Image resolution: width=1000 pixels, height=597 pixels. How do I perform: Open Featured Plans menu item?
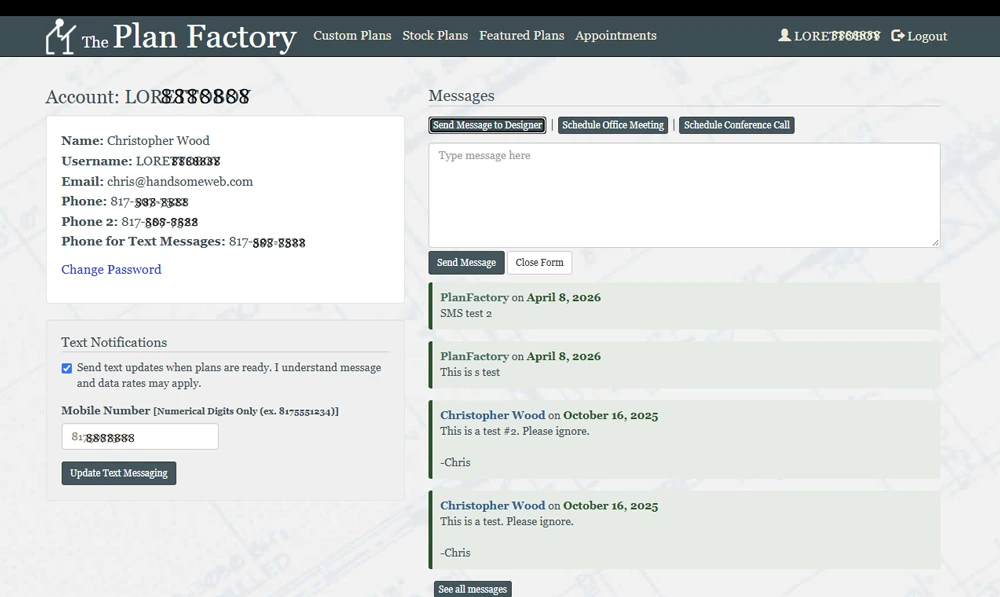tap(522, 36)
